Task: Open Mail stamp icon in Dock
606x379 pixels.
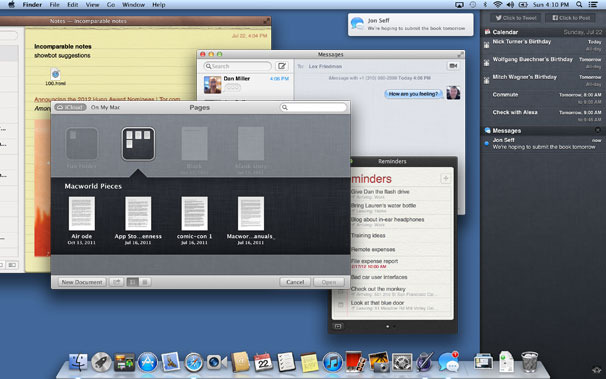Action: tap(170, 362)
